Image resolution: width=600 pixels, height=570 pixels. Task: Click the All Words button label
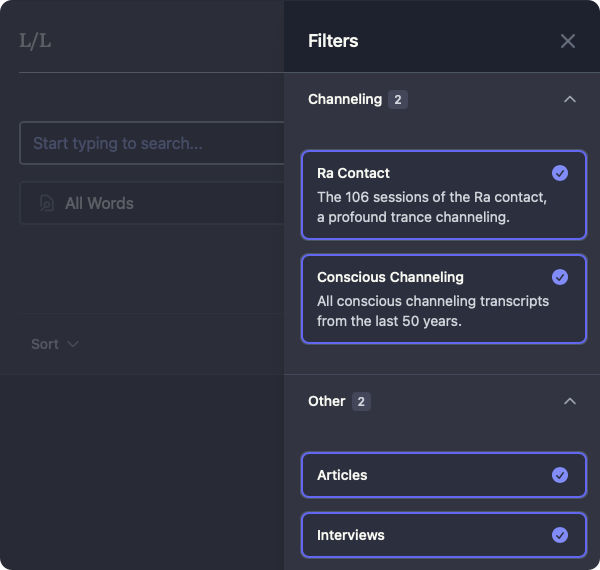(99, 203)
